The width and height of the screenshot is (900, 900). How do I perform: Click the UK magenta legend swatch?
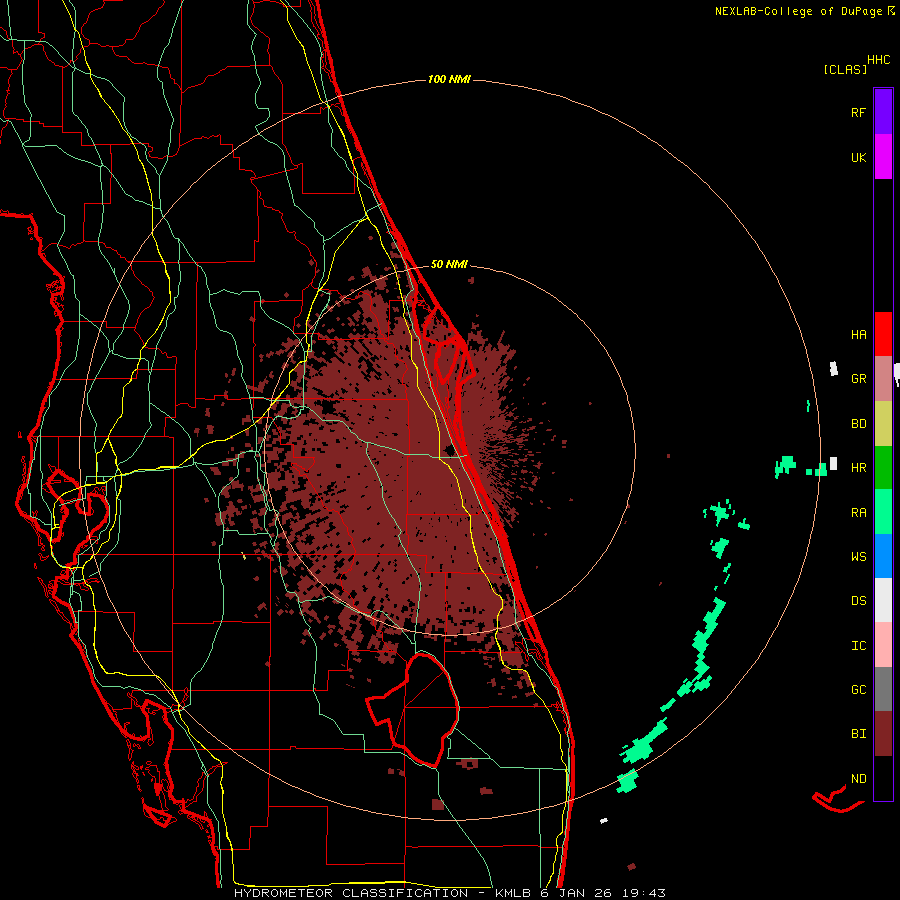pos(883,157)
